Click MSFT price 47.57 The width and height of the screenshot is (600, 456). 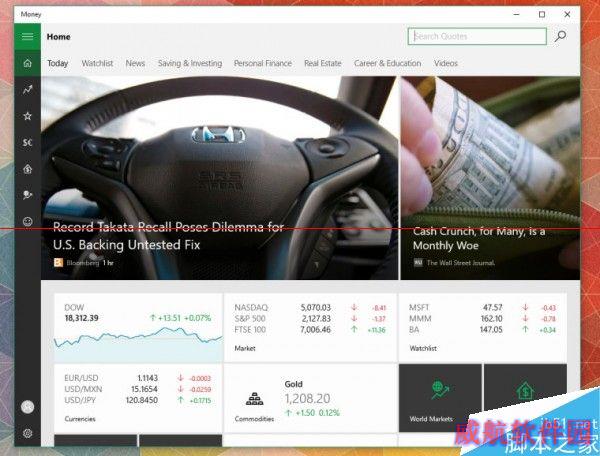[492, 308]
